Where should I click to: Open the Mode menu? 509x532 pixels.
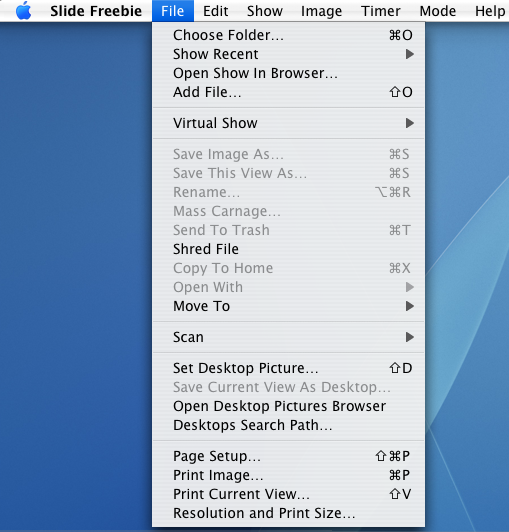click(437, 11)
